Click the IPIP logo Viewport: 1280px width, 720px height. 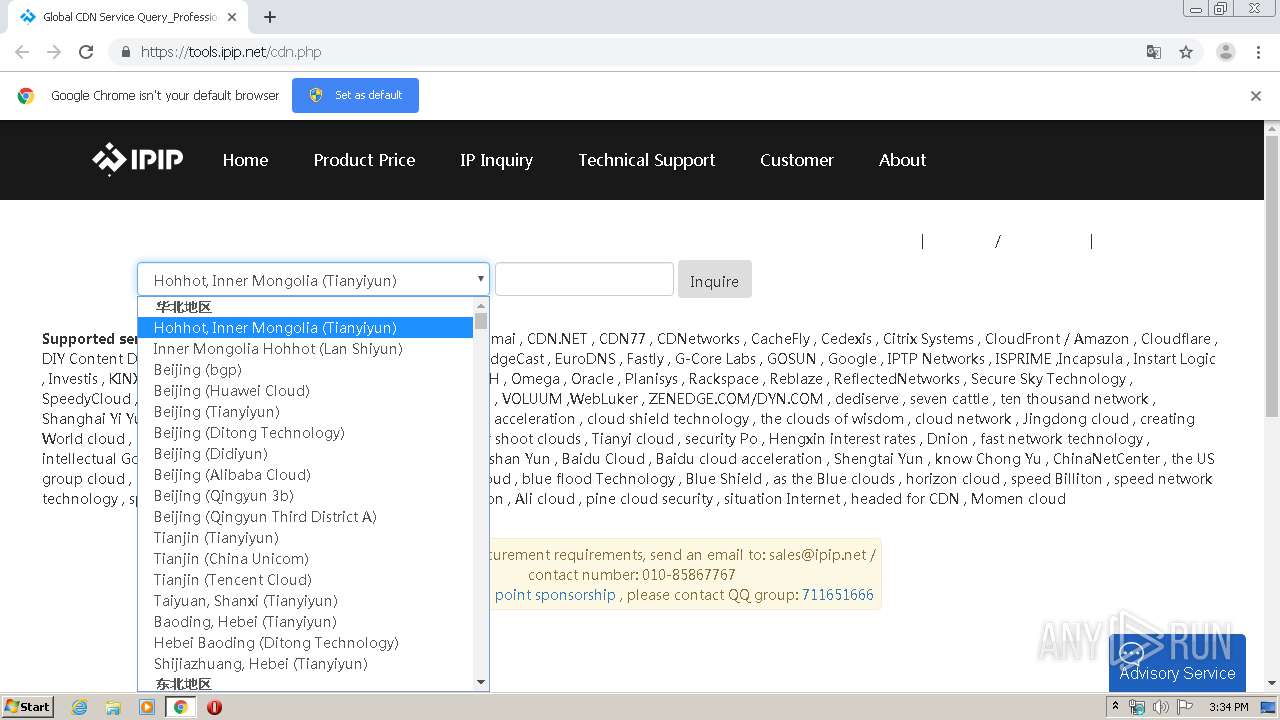tap(138, 159)
